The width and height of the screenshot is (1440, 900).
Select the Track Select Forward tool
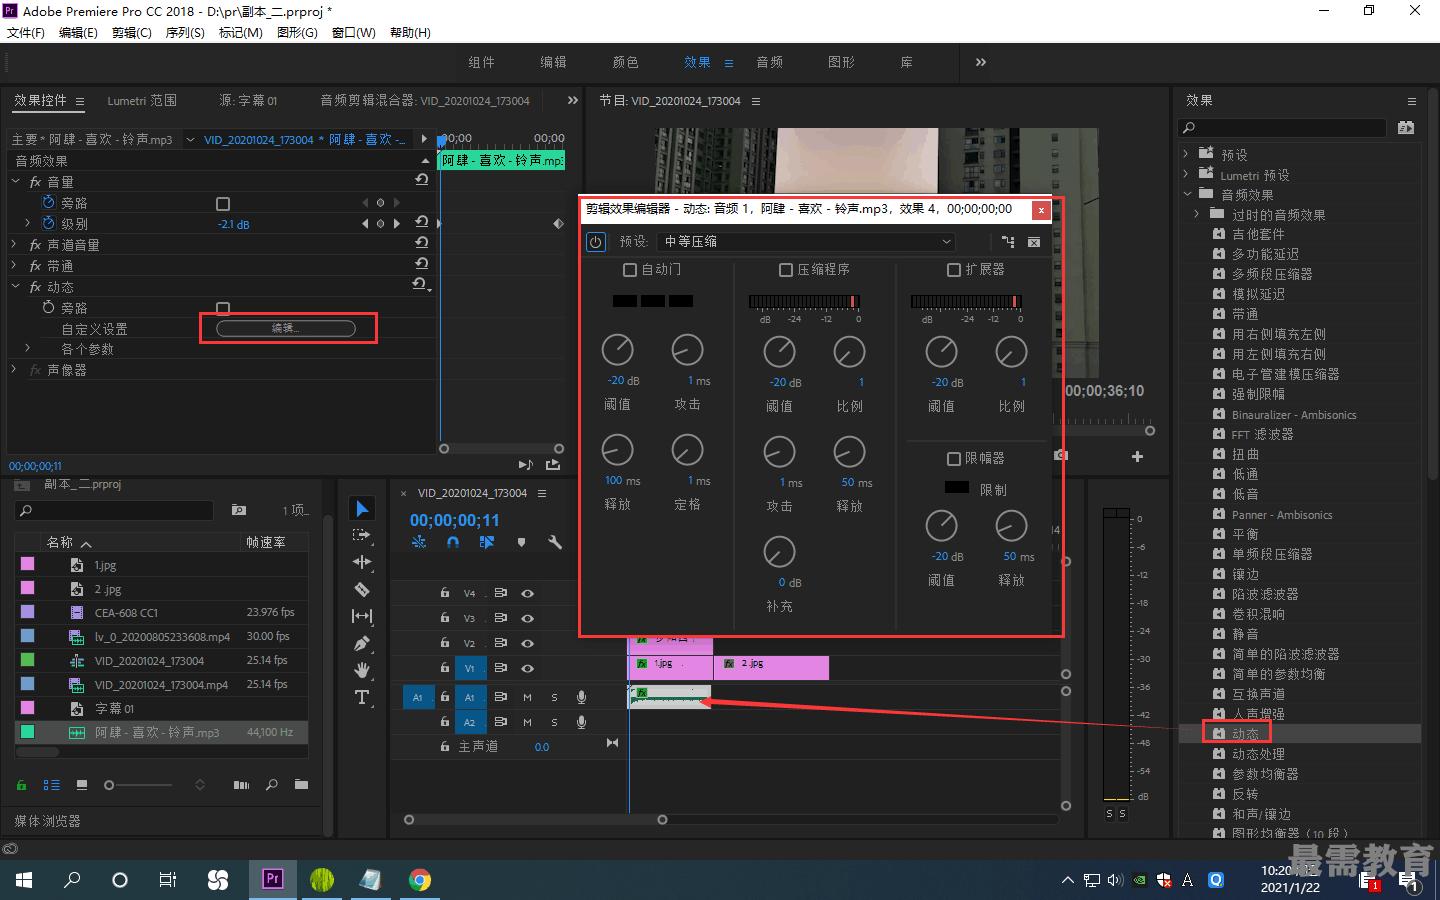362,536
